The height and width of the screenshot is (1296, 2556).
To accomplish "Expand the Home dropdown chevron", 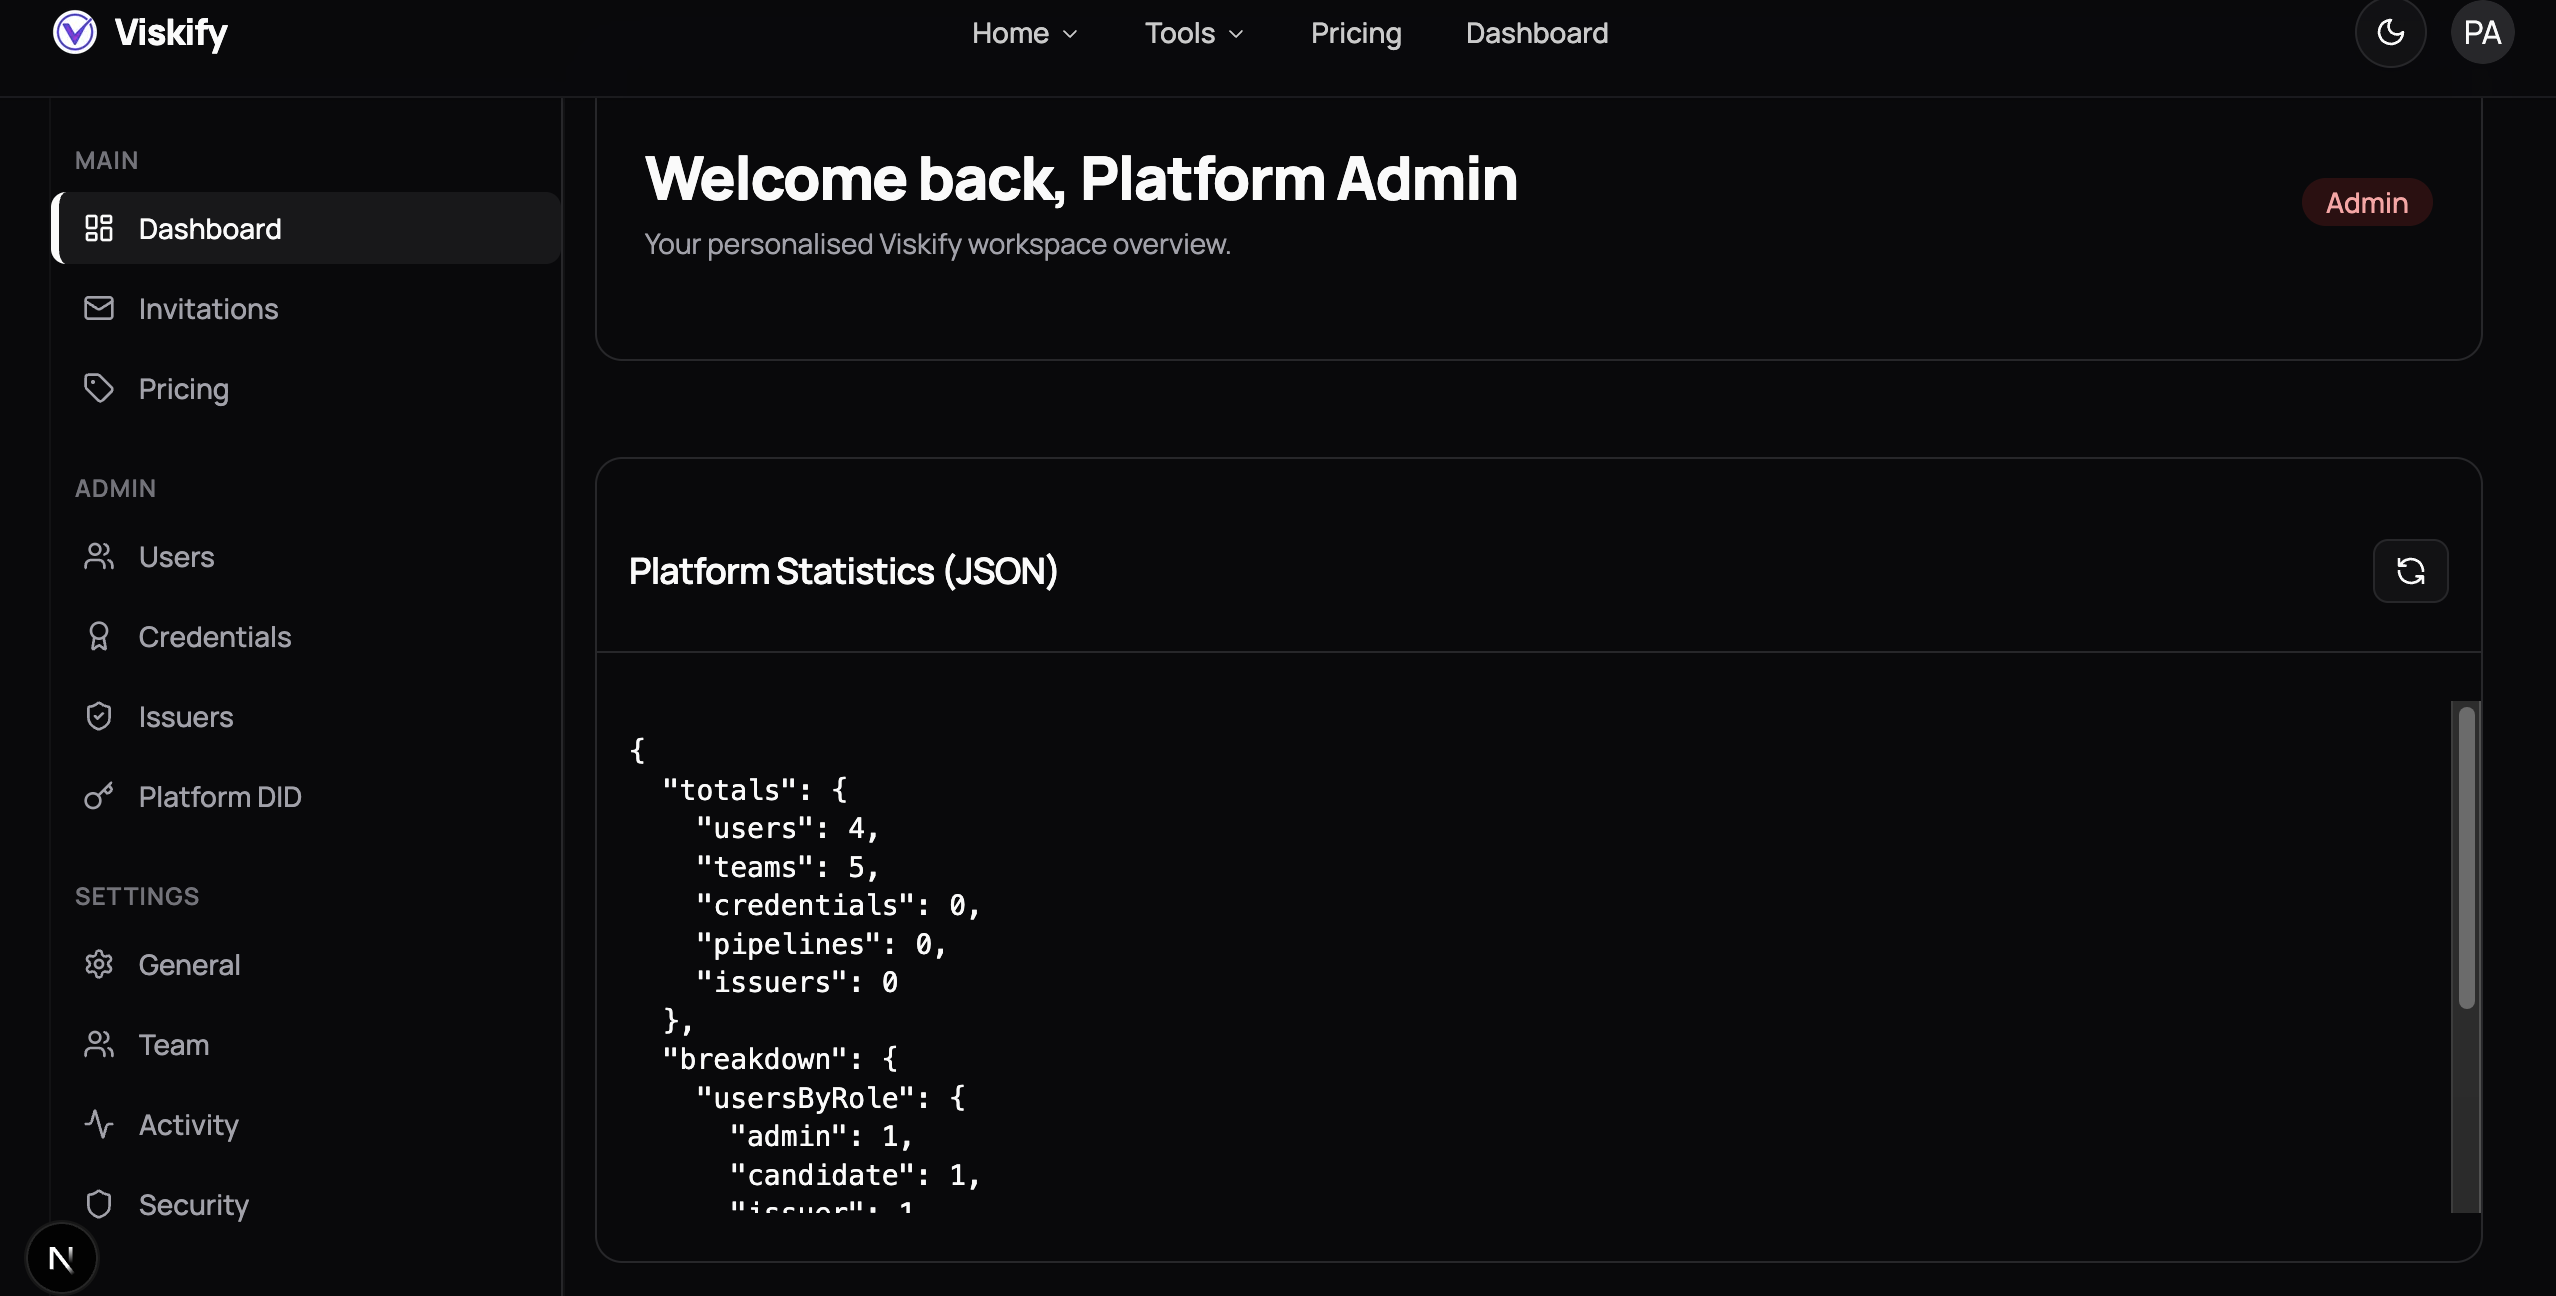I will [x=1070, y=34].
